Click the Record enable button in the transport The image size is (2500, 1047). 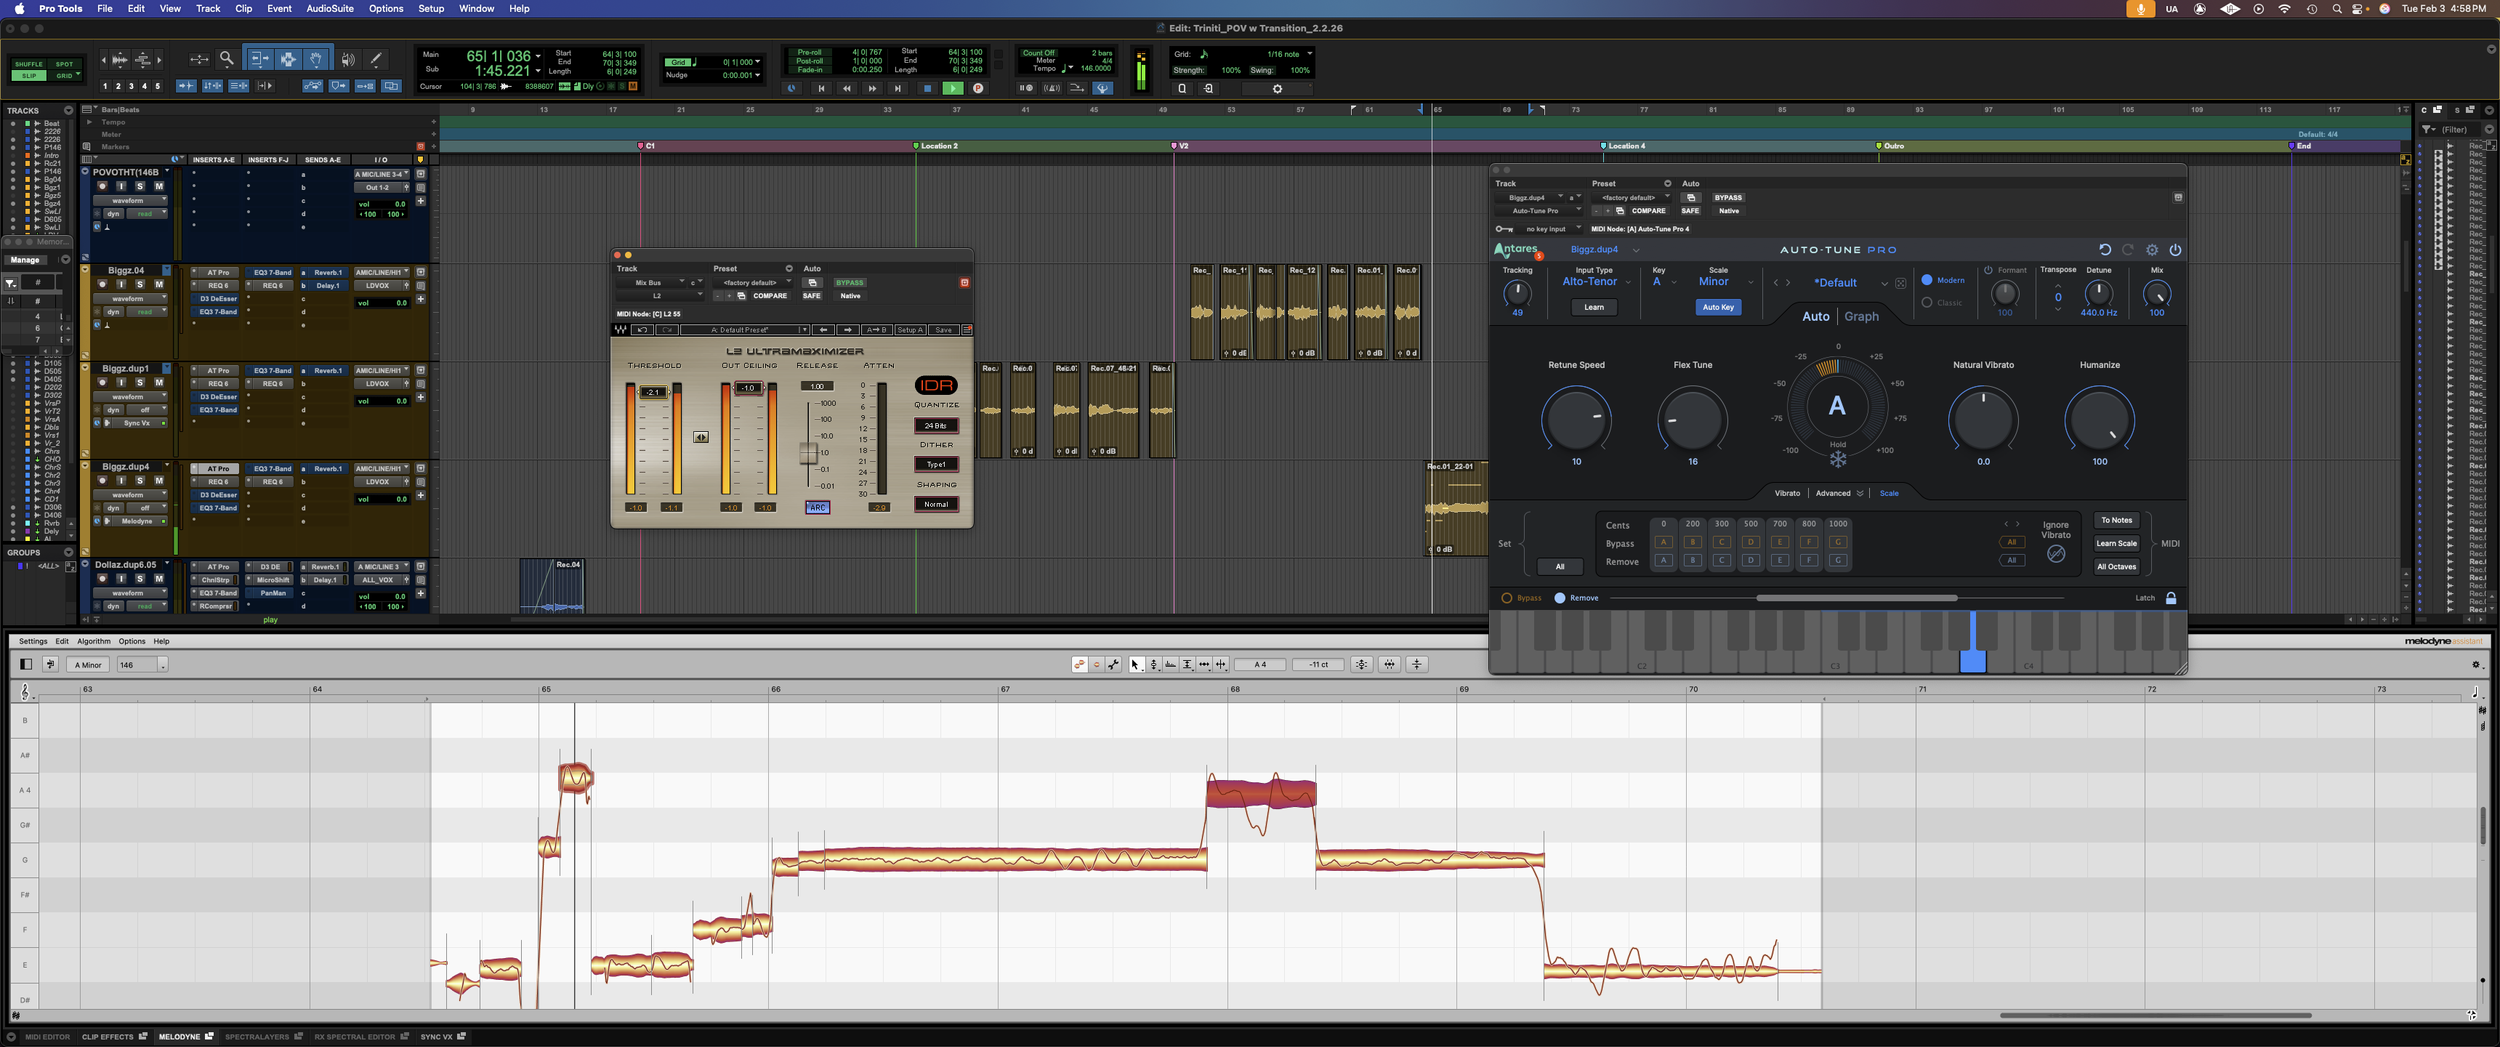(978, 88)
